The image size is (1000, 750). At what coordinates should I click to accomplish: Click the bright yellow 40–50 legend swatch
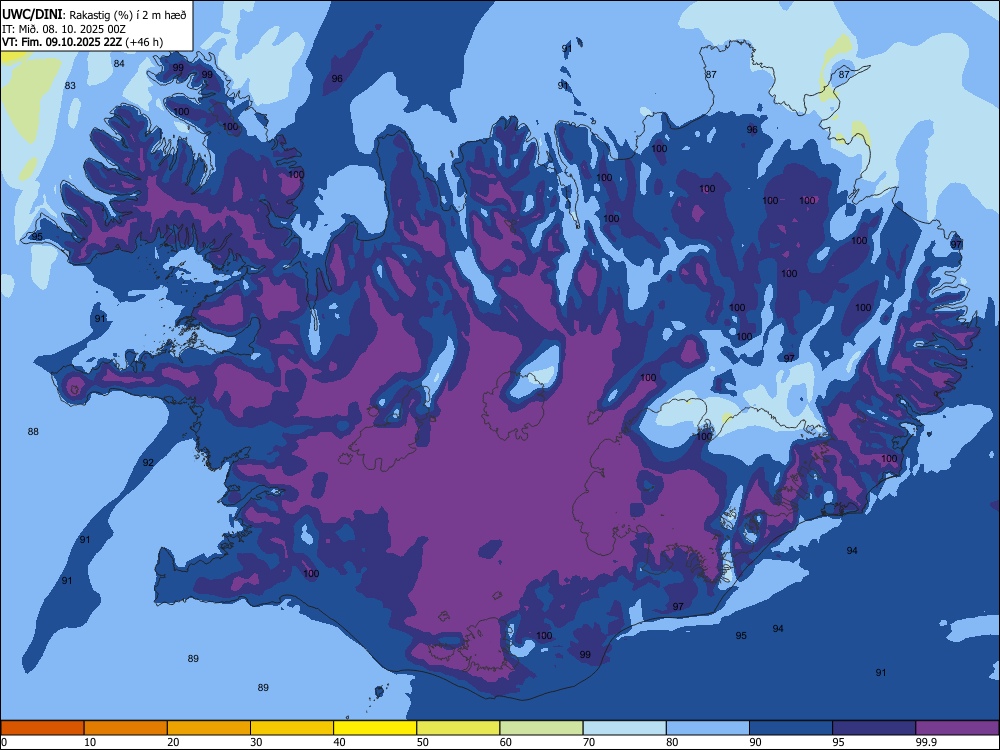coord(375,728)
